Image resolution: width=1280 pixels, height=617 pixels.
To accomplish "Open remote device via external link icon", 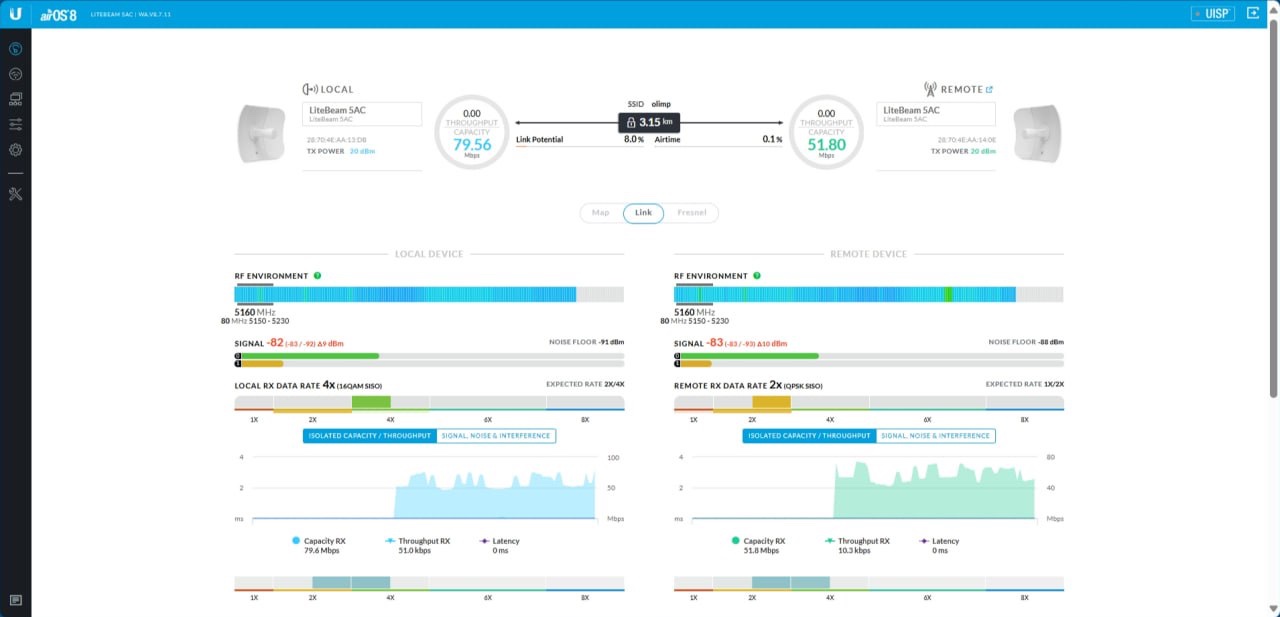I will [x=990, y=89].
